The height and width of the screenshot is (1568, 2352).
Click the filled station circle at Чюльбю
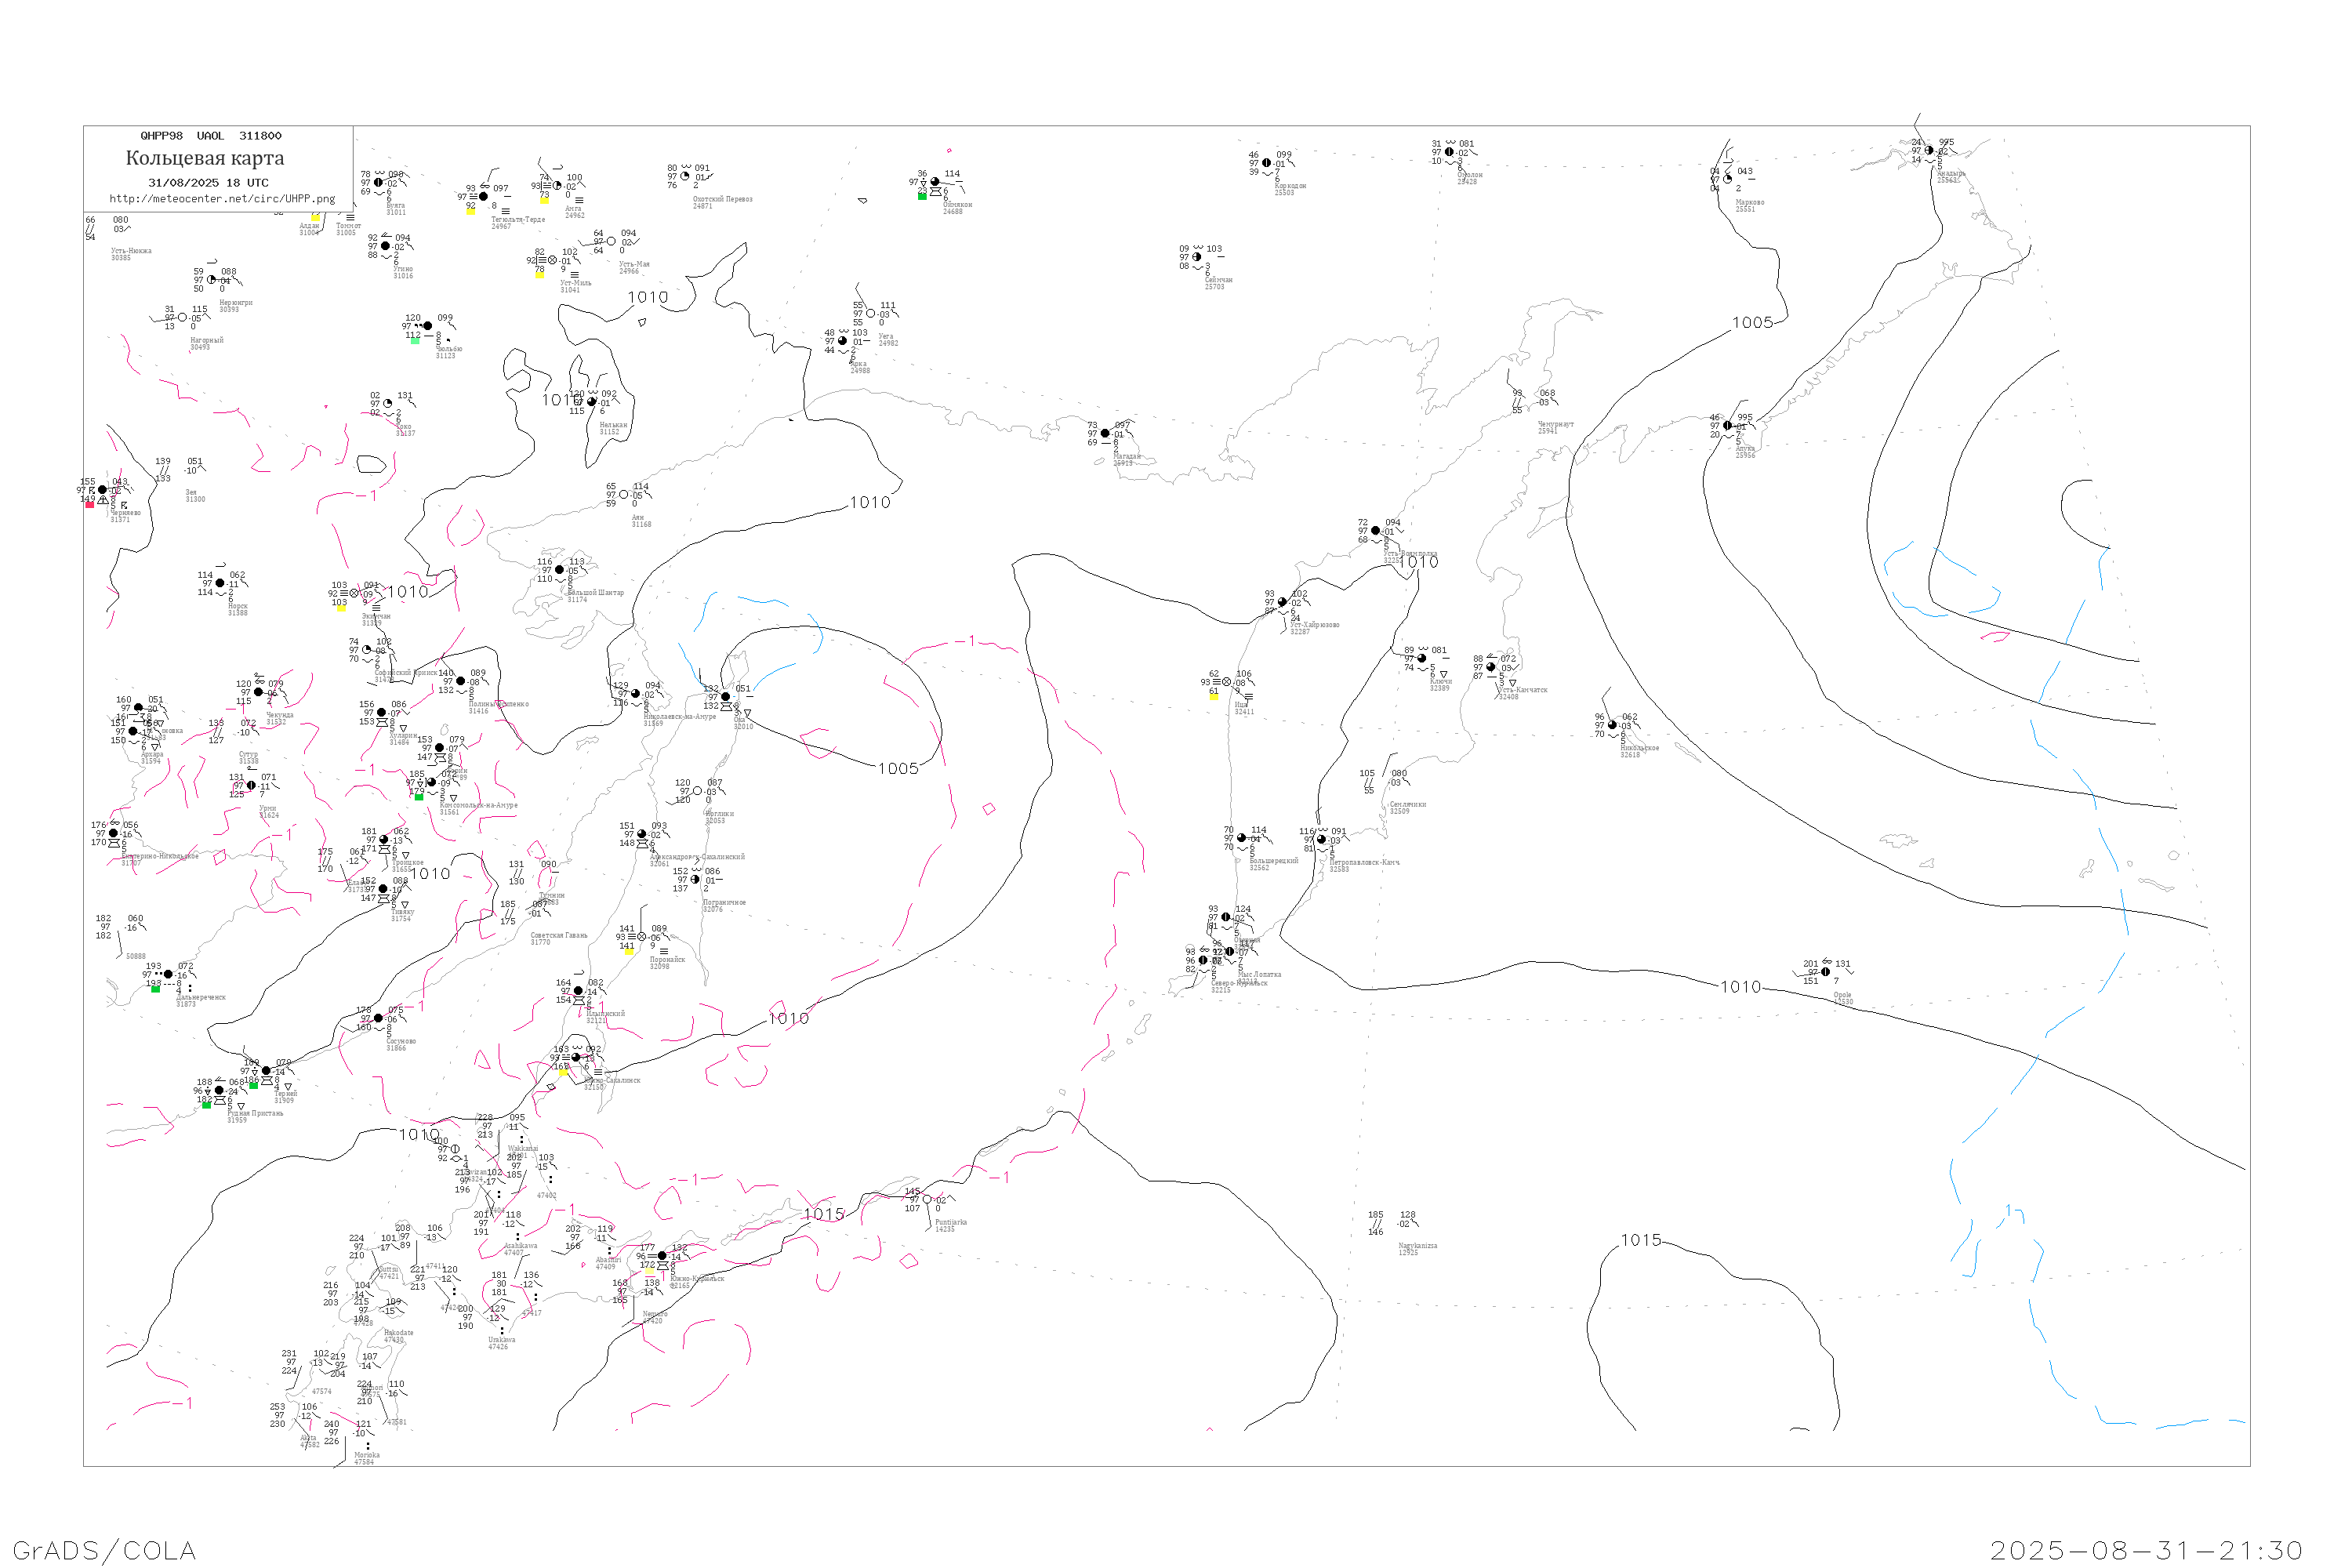(428, 326)
